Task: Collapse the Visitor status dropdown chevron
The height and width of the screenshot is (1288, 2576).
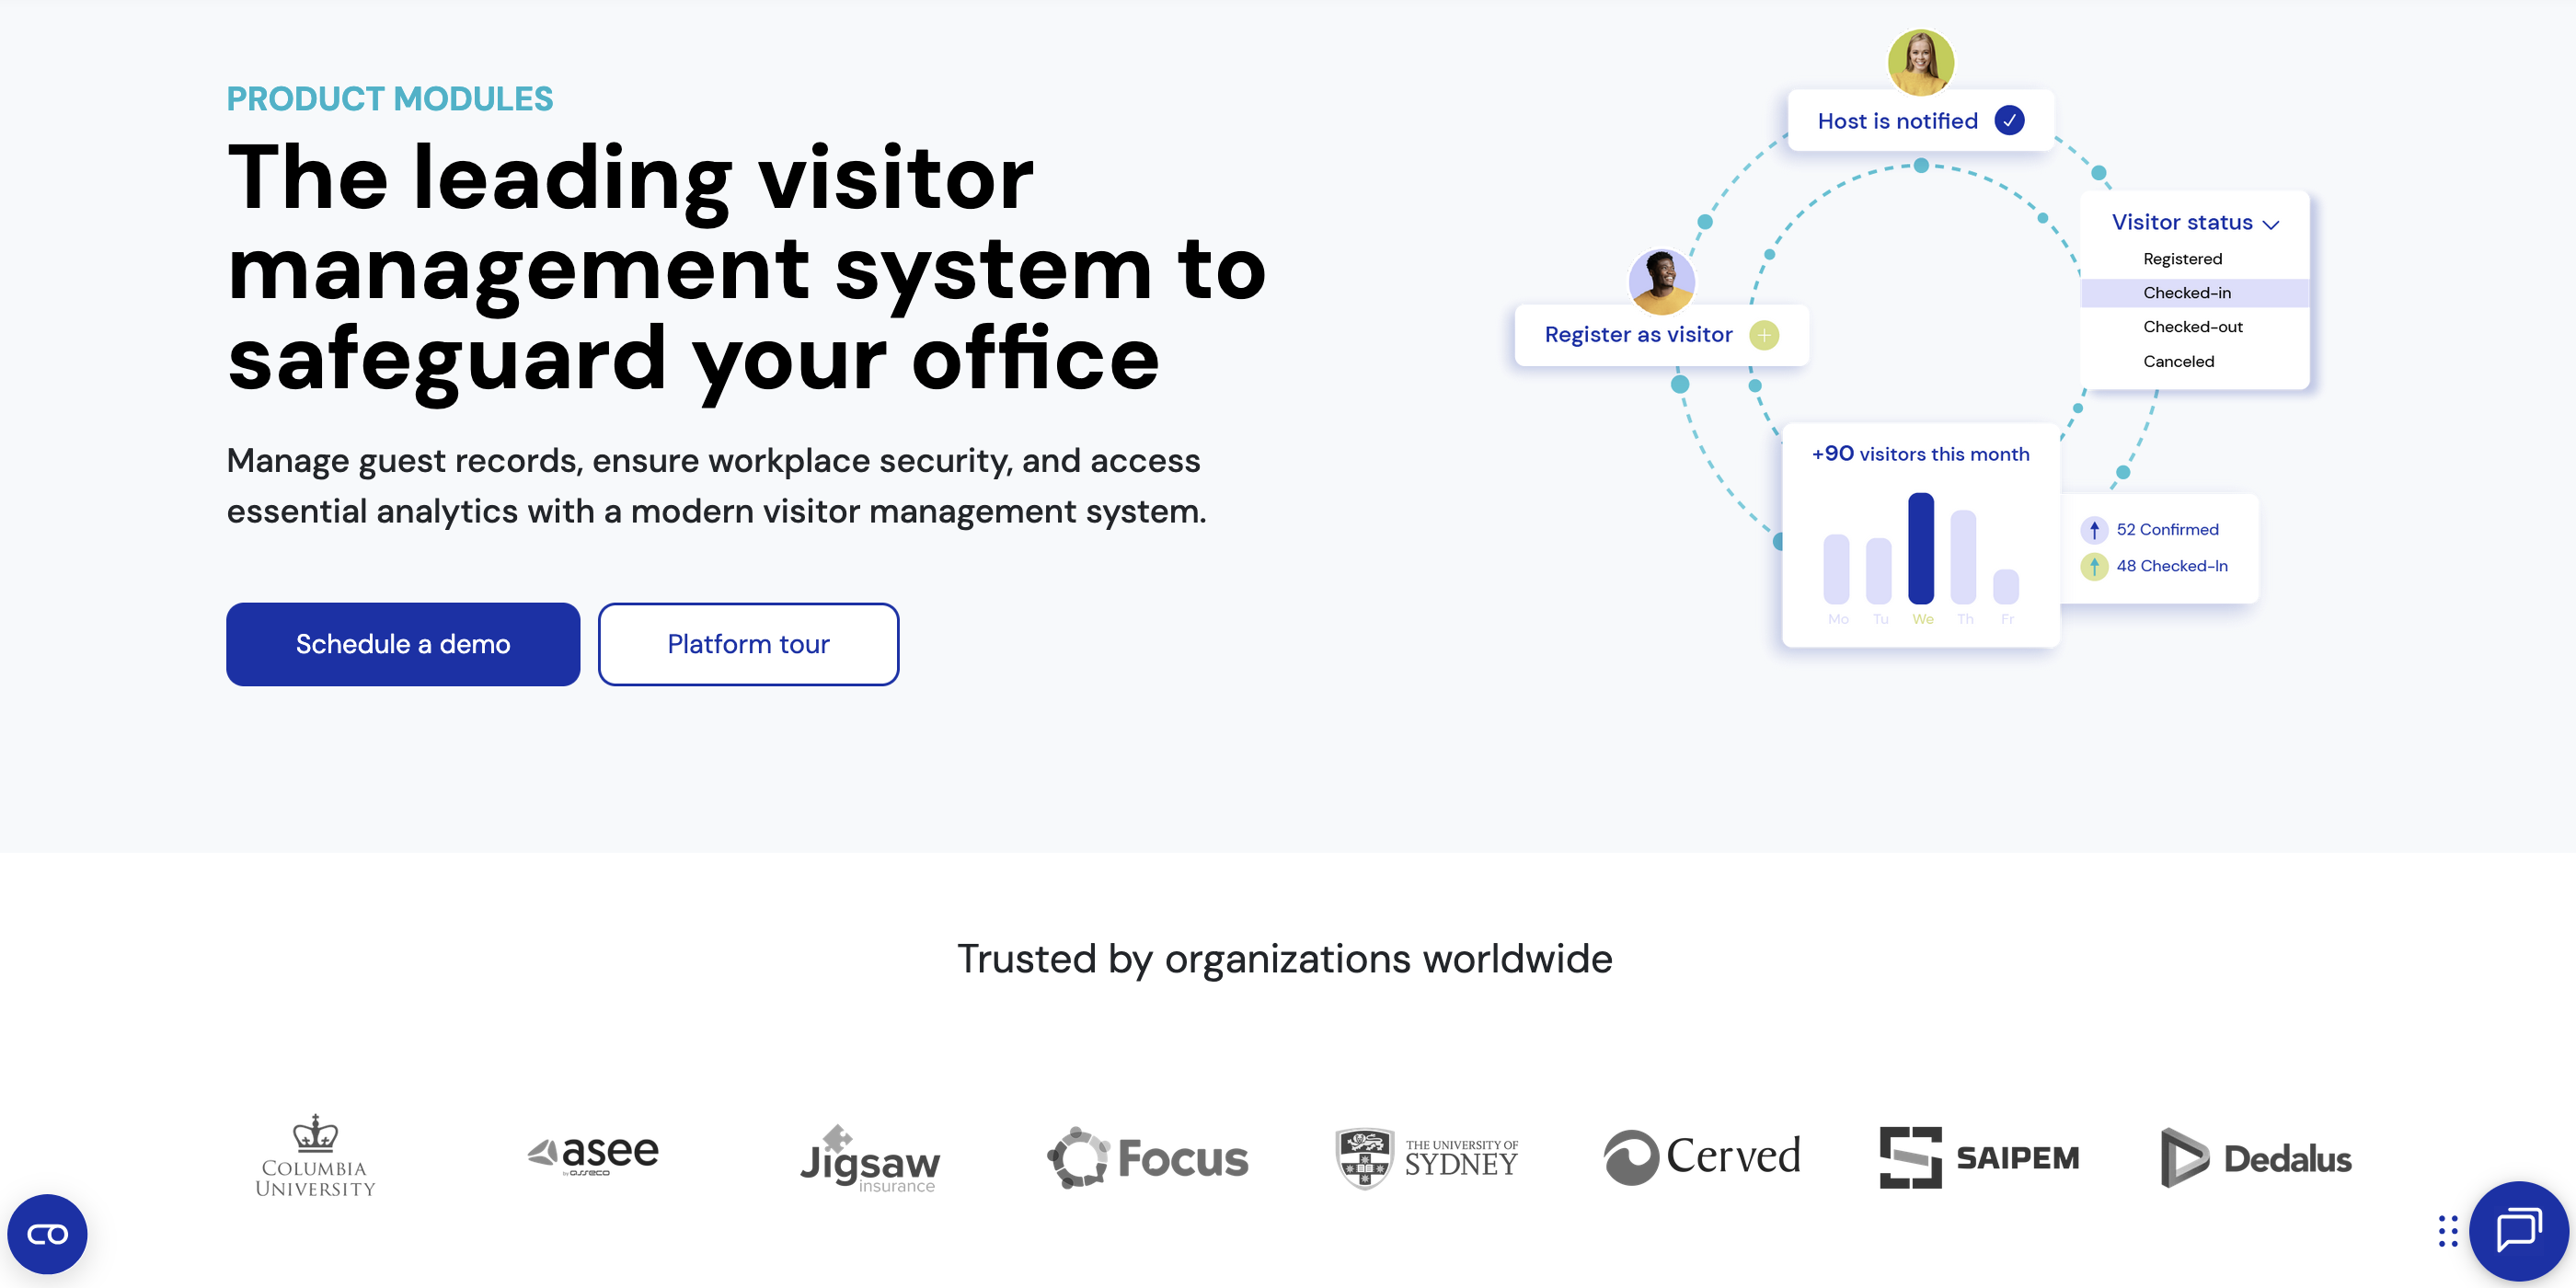Action: click(x=2271, y=224)
